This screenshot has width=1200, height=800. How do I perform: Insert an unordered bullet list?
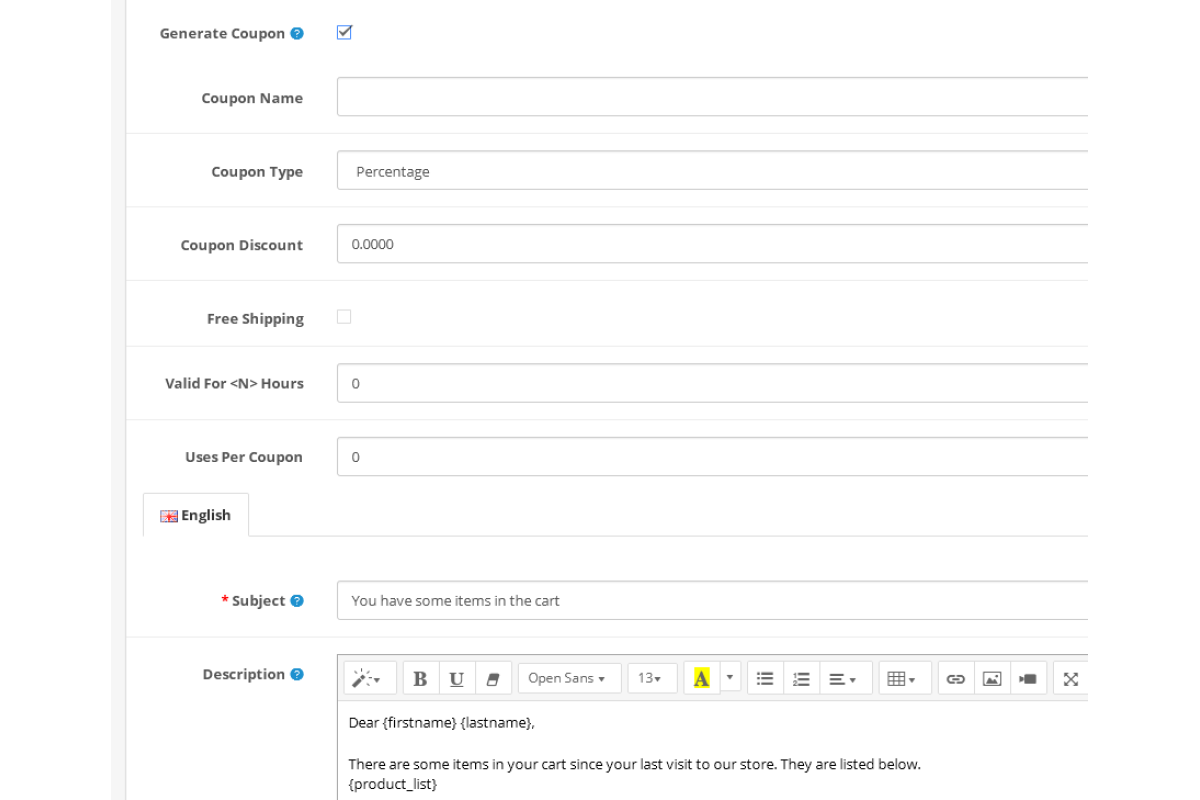tap(765, 678)
